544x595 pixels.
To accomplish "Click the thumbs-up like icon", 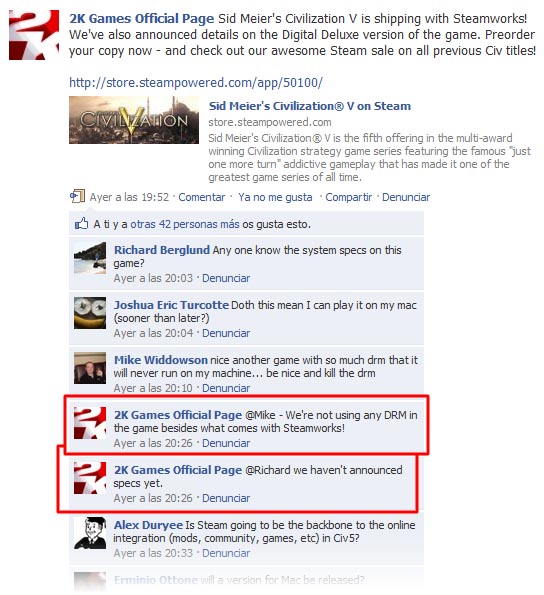I will click(81, 224).
